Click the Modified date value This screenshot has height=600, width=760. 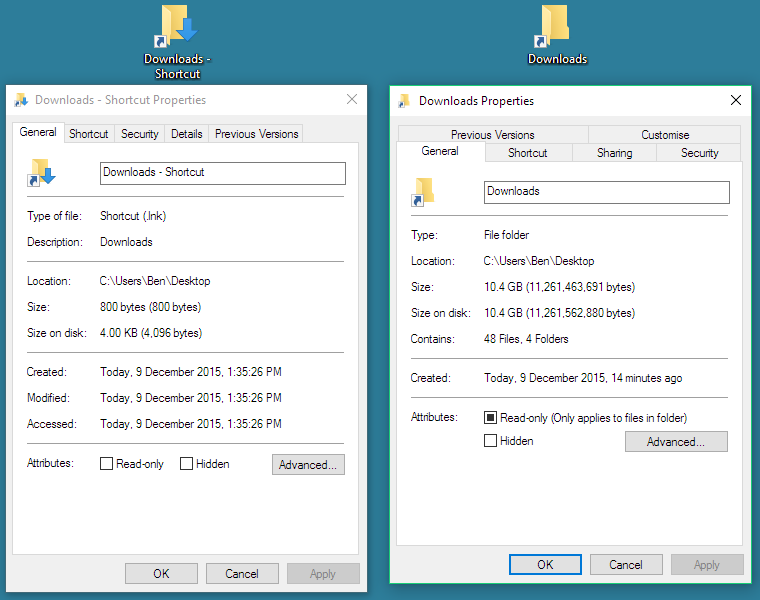pos(190,398)
